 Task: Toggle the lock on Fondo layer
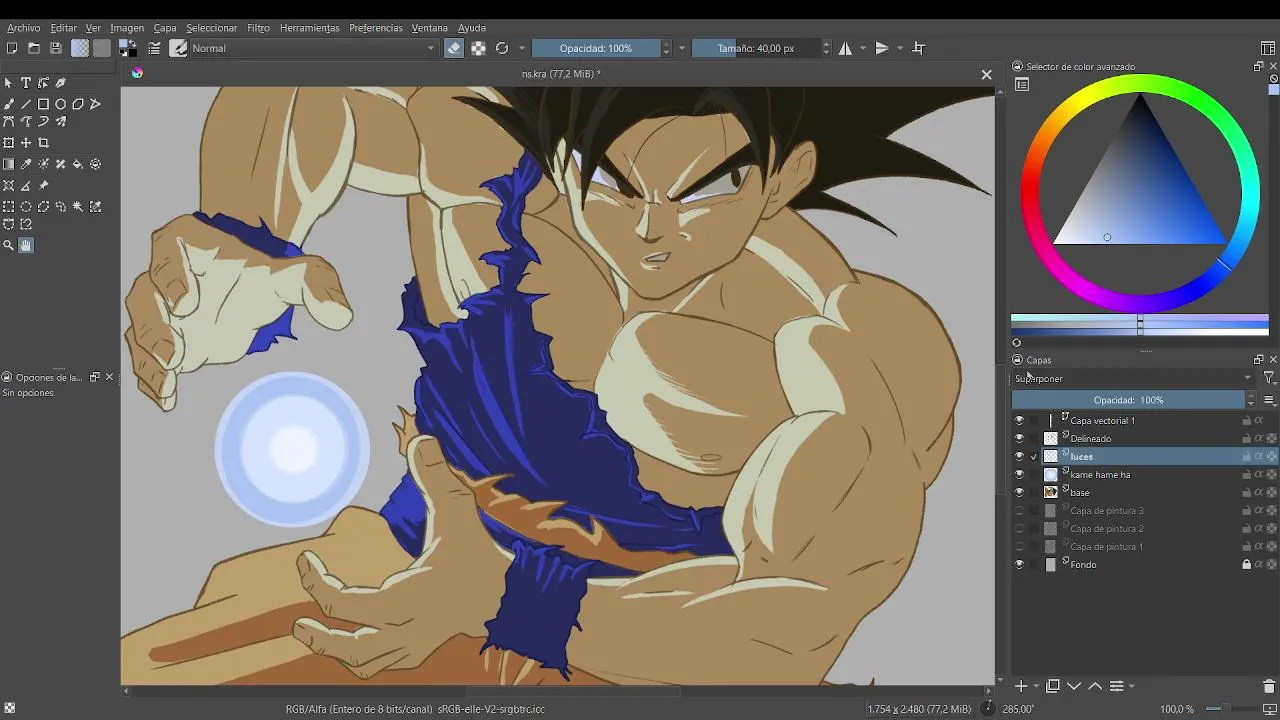(x=1246, y=564)
